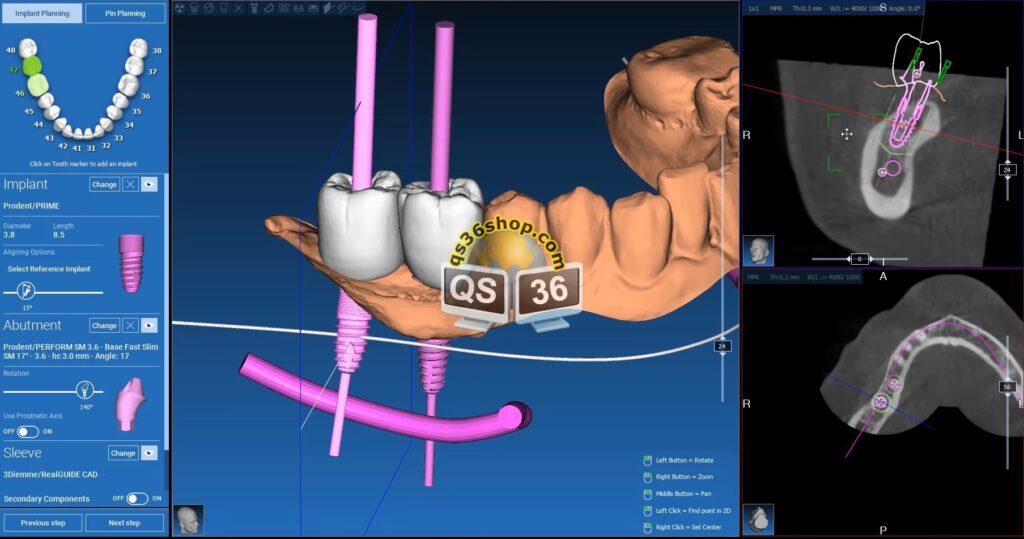The height and width of the screenshot is (539, 1024).
Task: Click the head thumbnail in upper CT view
Action: tap(758, 249)
